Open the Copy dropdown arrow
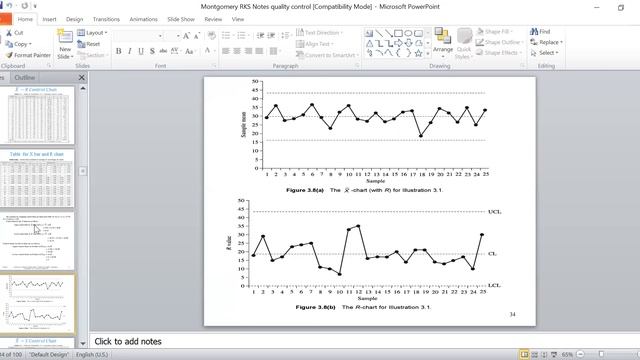 pos(30,44)
